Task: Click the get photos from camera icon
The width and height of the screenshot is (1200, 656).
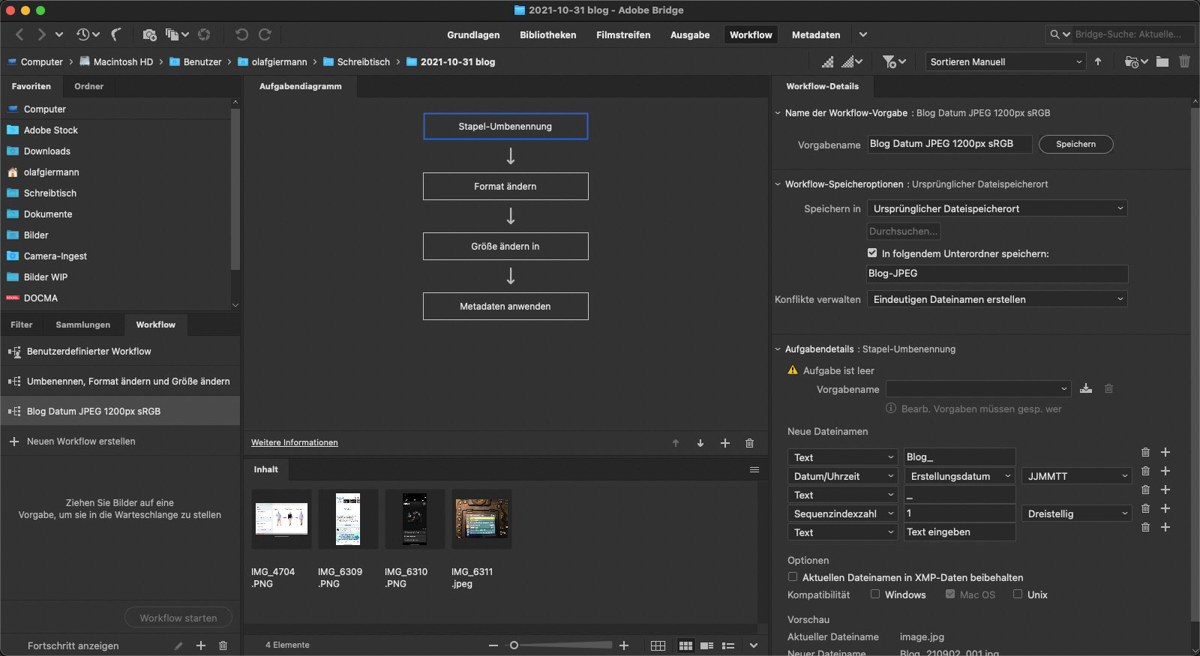Action: [x=149, y=35]
